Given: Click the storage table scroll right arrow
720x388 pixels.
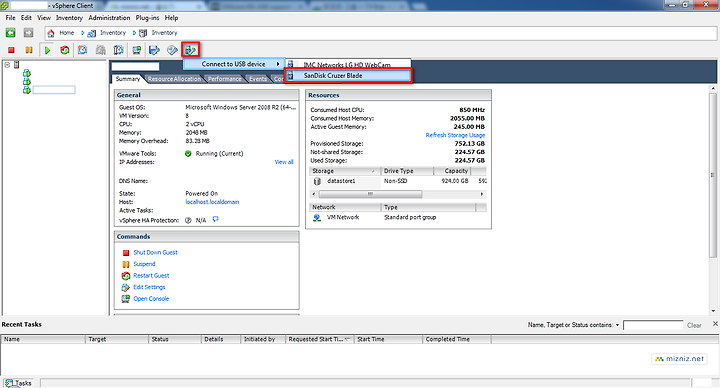Looking at the screenshot, I should click(482, 194).
